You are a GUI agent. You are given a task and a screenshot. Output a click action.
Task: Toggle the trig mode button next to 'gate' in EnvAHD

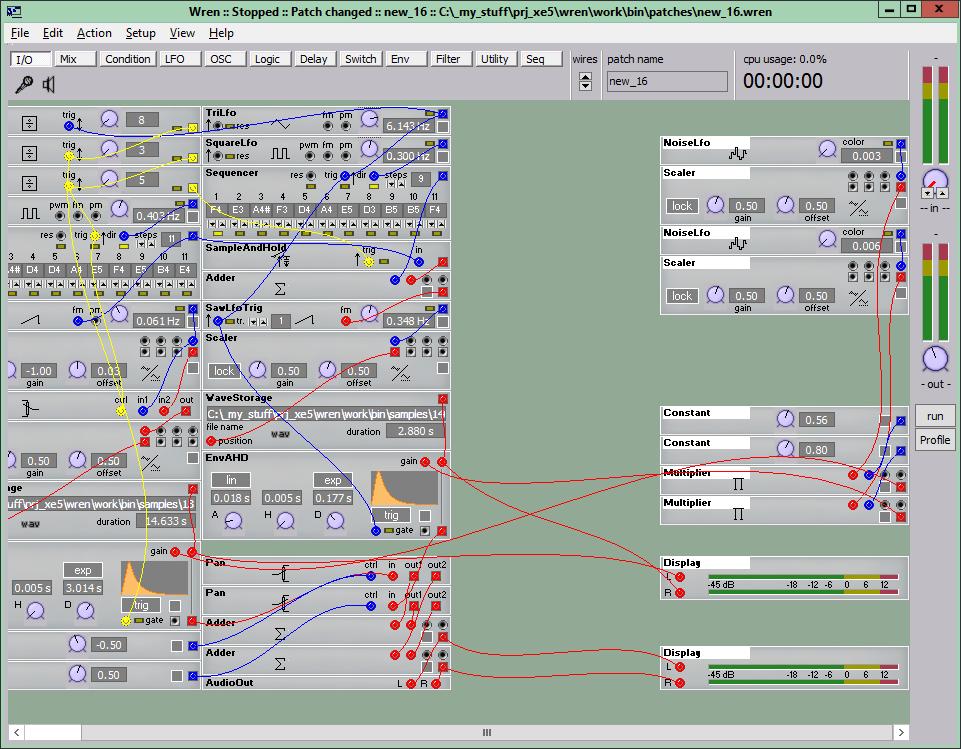[391, 515]
